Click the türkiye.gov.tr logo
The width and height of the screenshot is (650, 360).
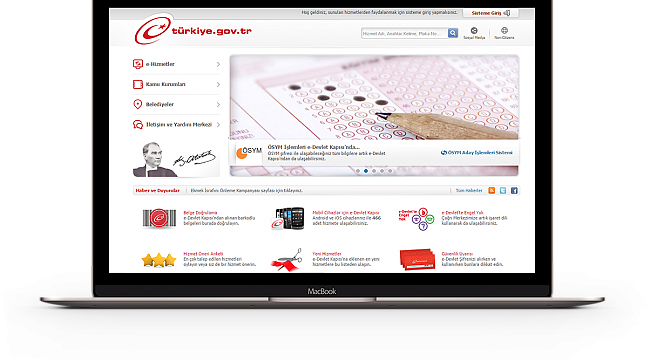point(193,30)
